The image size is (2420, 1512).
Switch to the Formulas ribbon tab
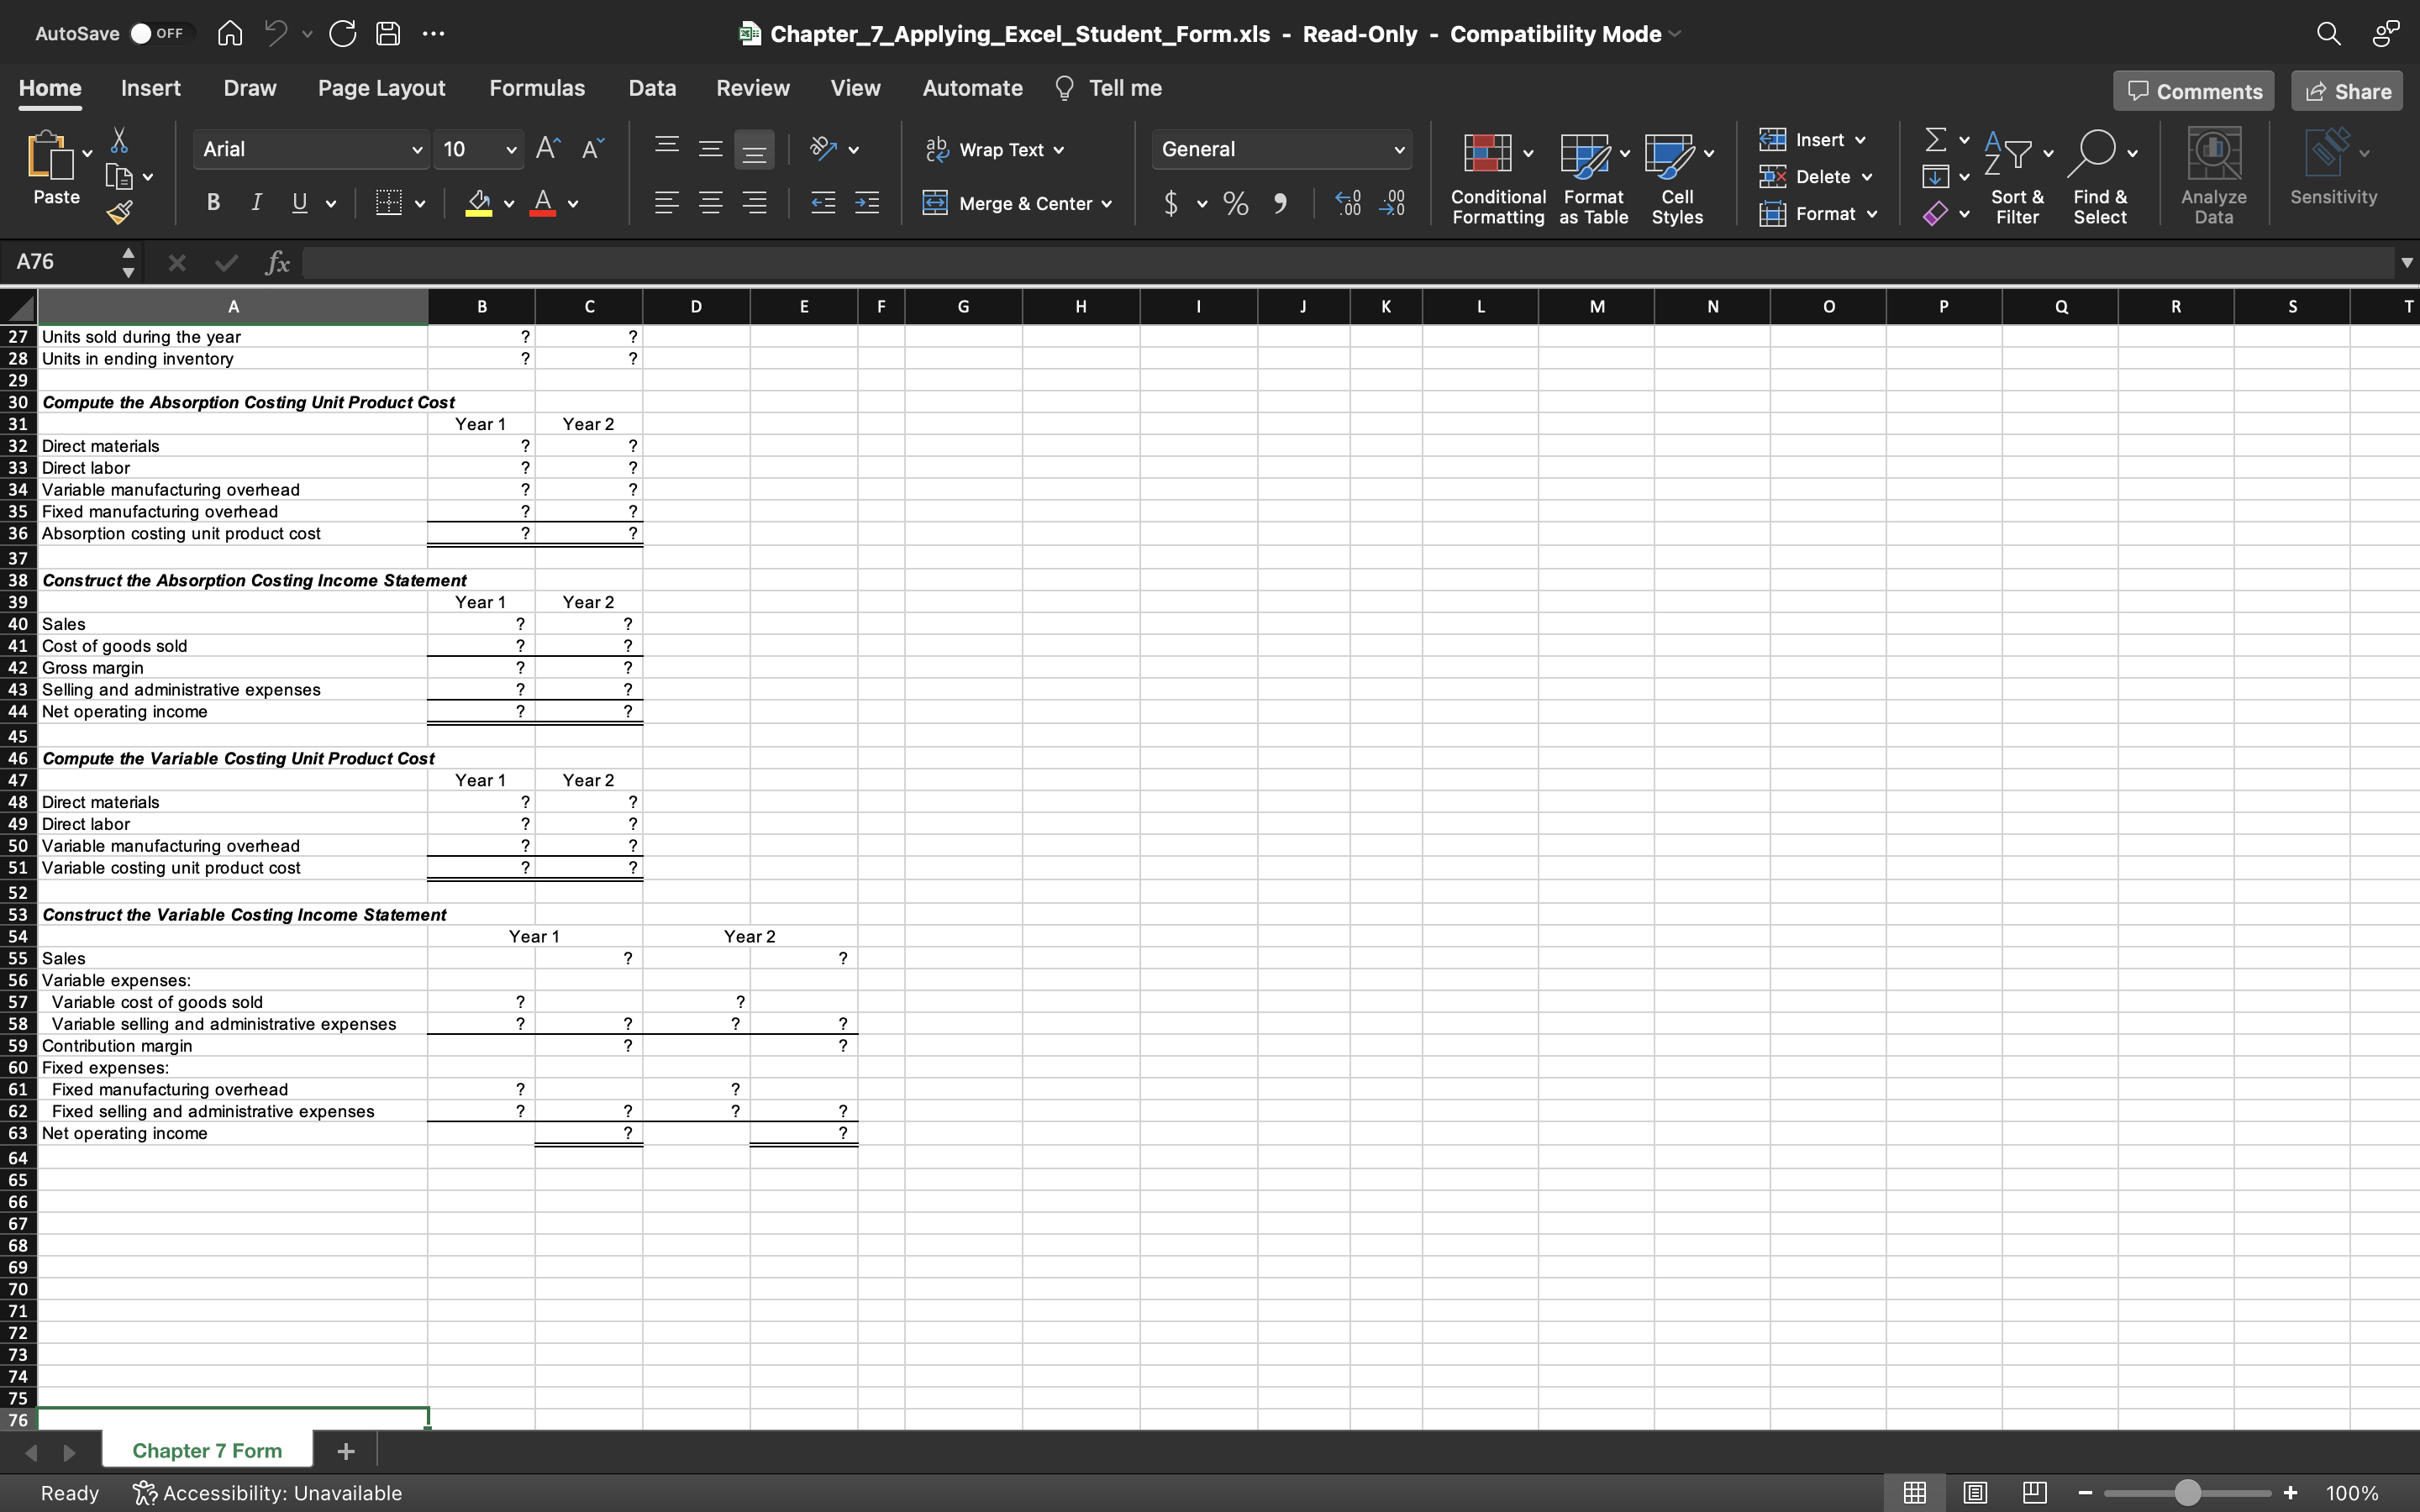537,88
